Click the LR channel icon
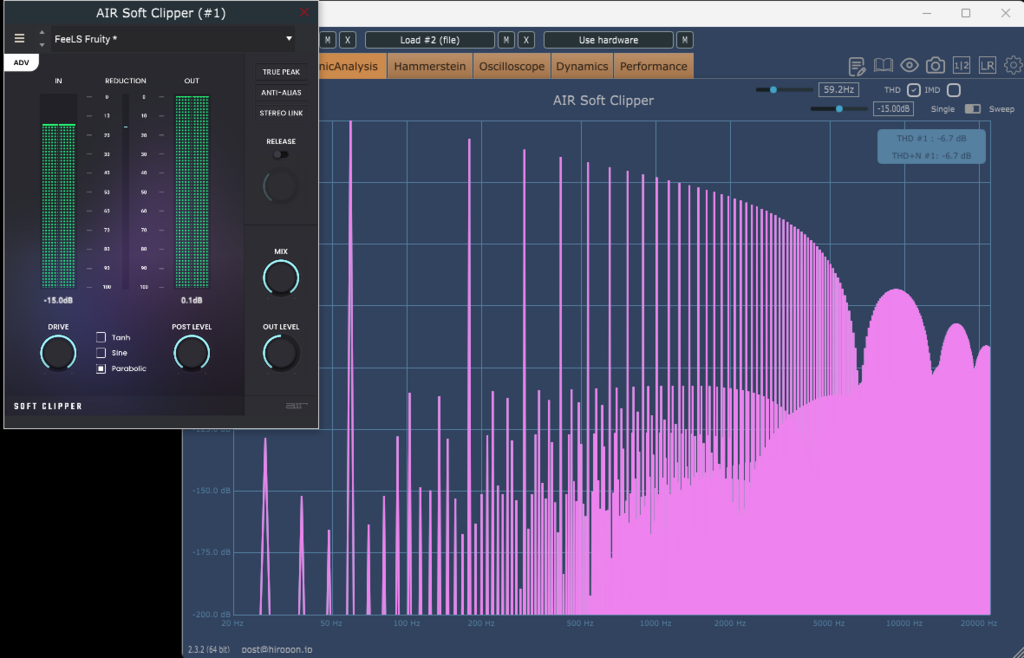 [987, 65]
